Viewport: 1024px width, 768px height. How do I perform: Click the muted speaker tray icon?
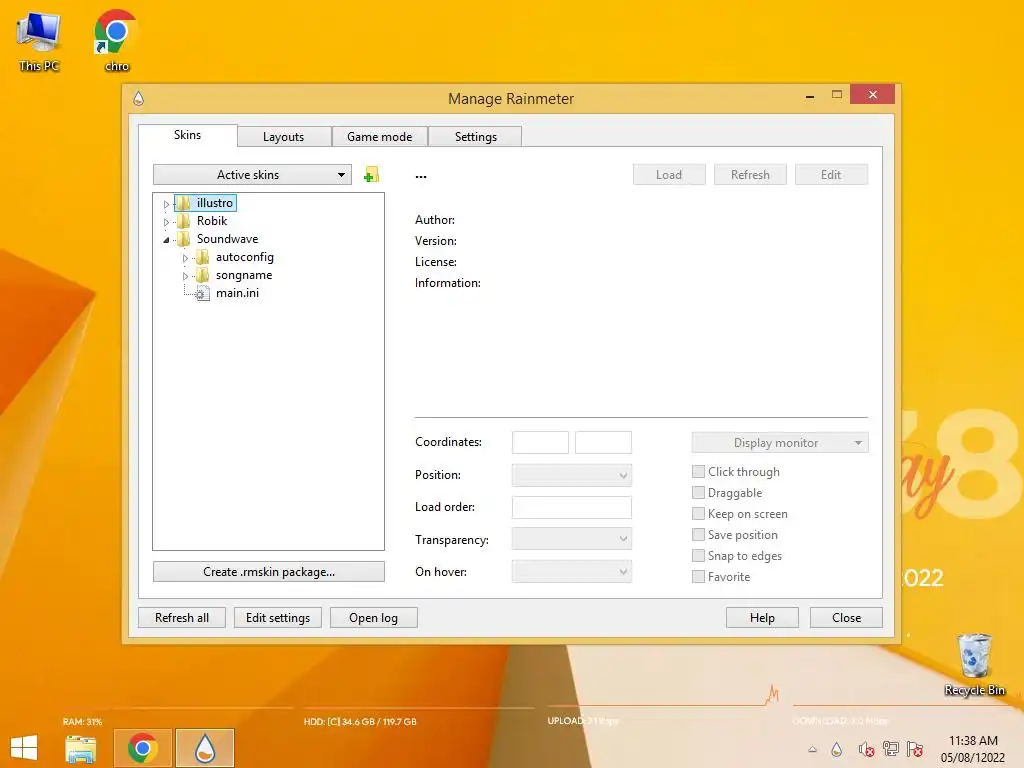[x=866, y=749]
